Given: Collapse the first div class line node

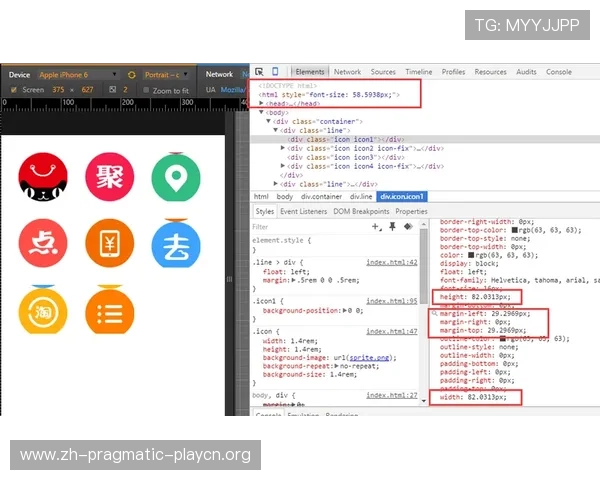Looking at the screenshot, I should tap(276, 130).
